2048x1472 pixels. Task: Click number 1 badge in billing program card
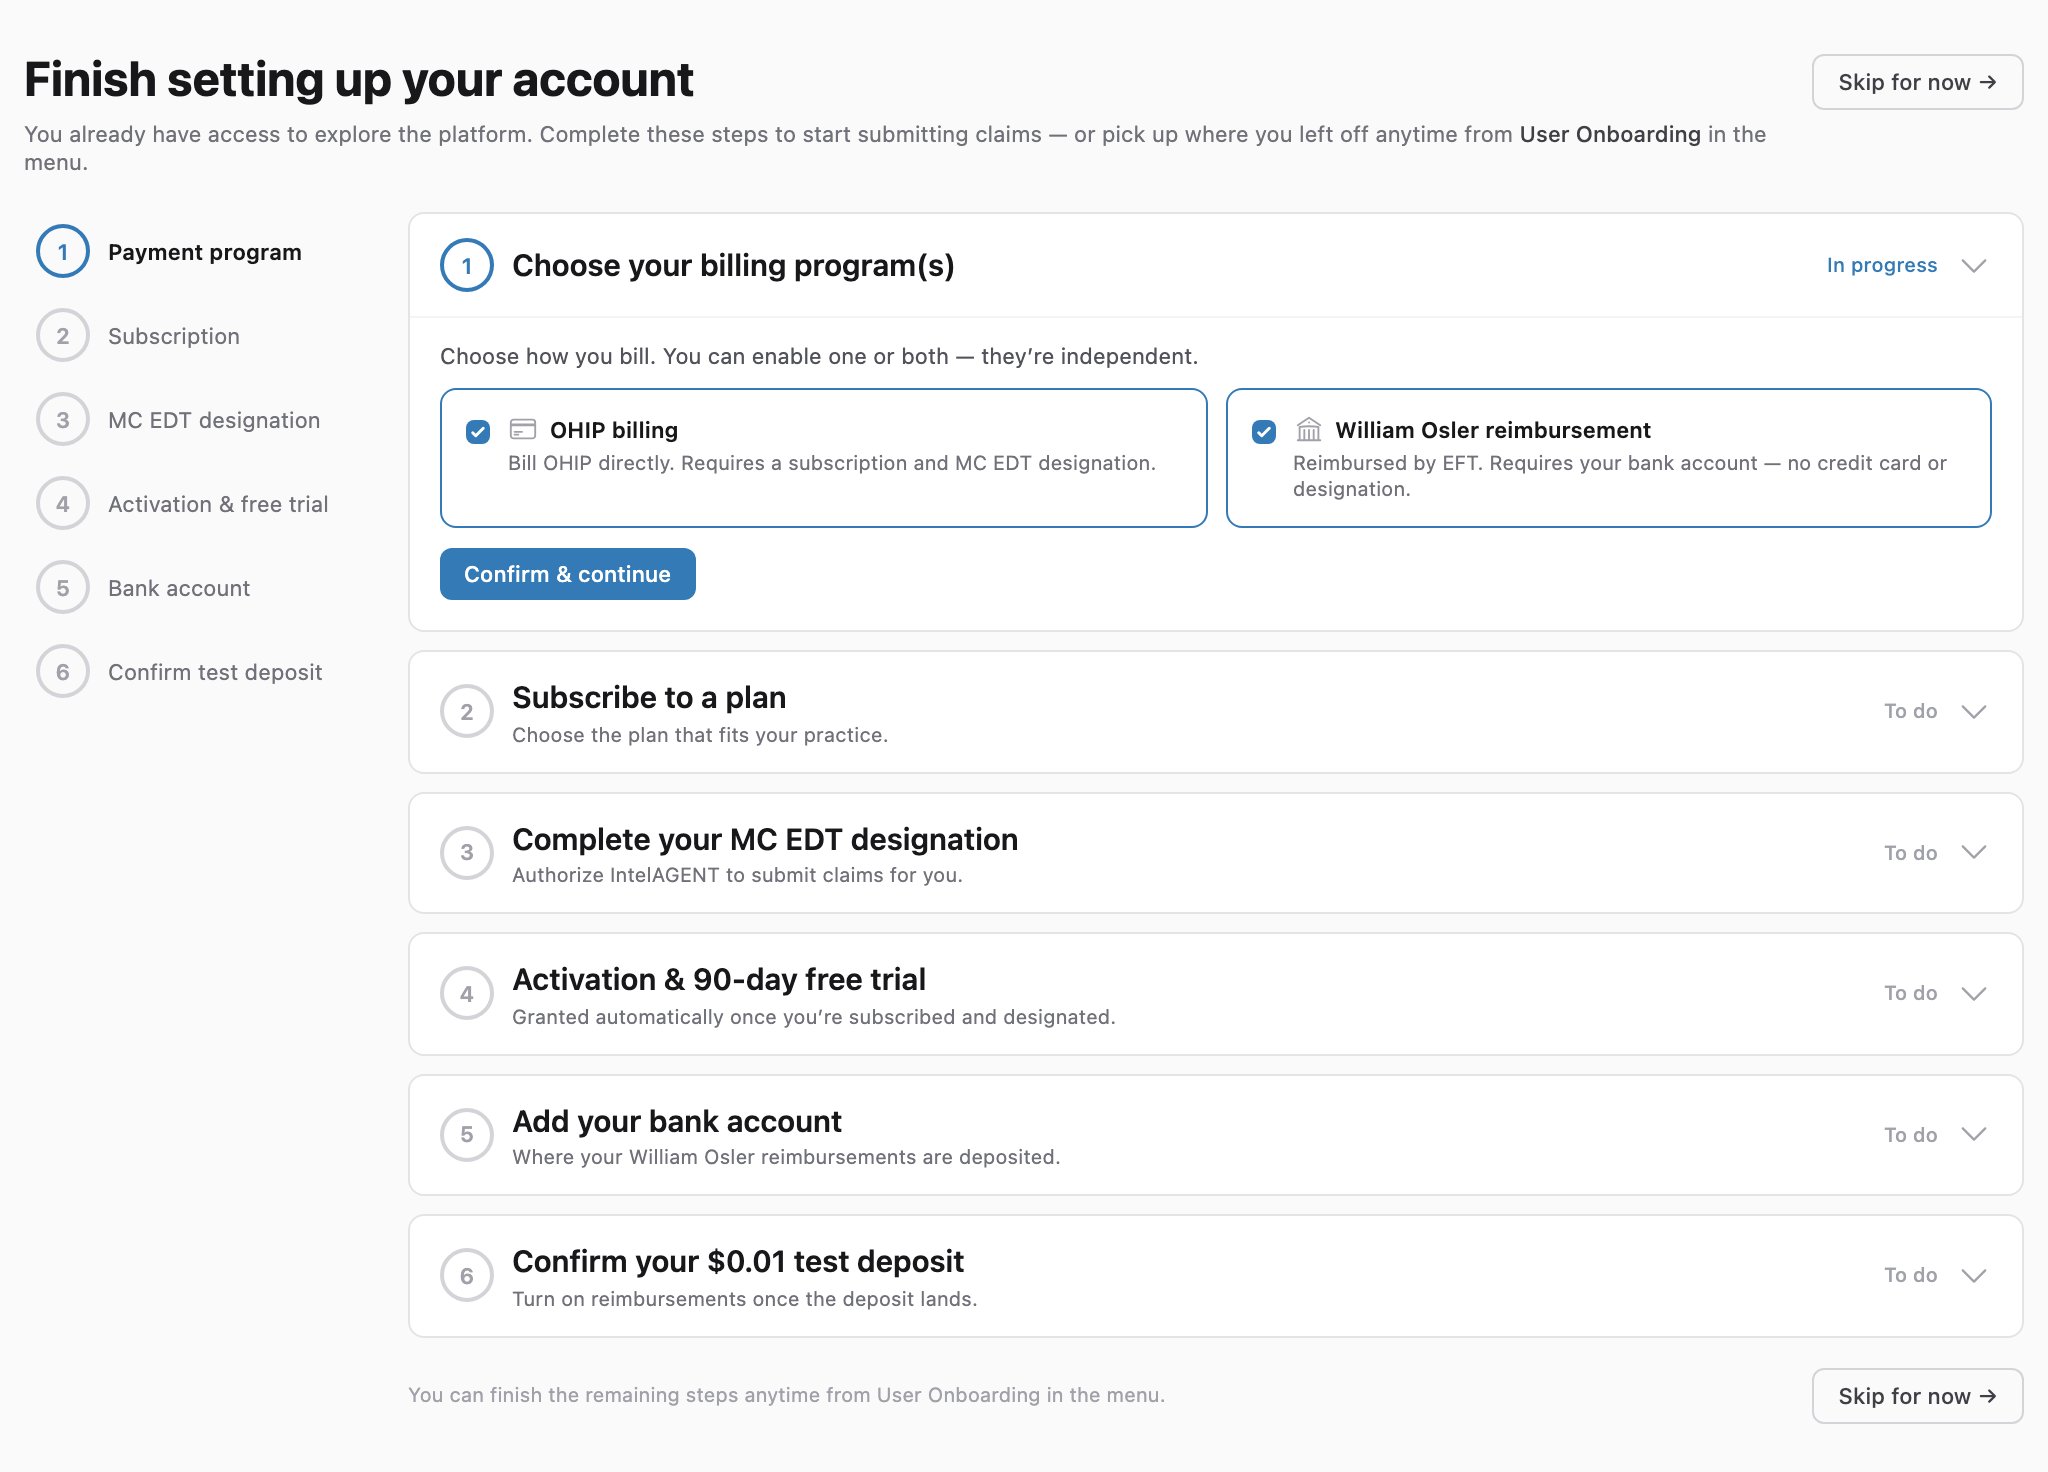pyautogui.click(x=467, y=266)
